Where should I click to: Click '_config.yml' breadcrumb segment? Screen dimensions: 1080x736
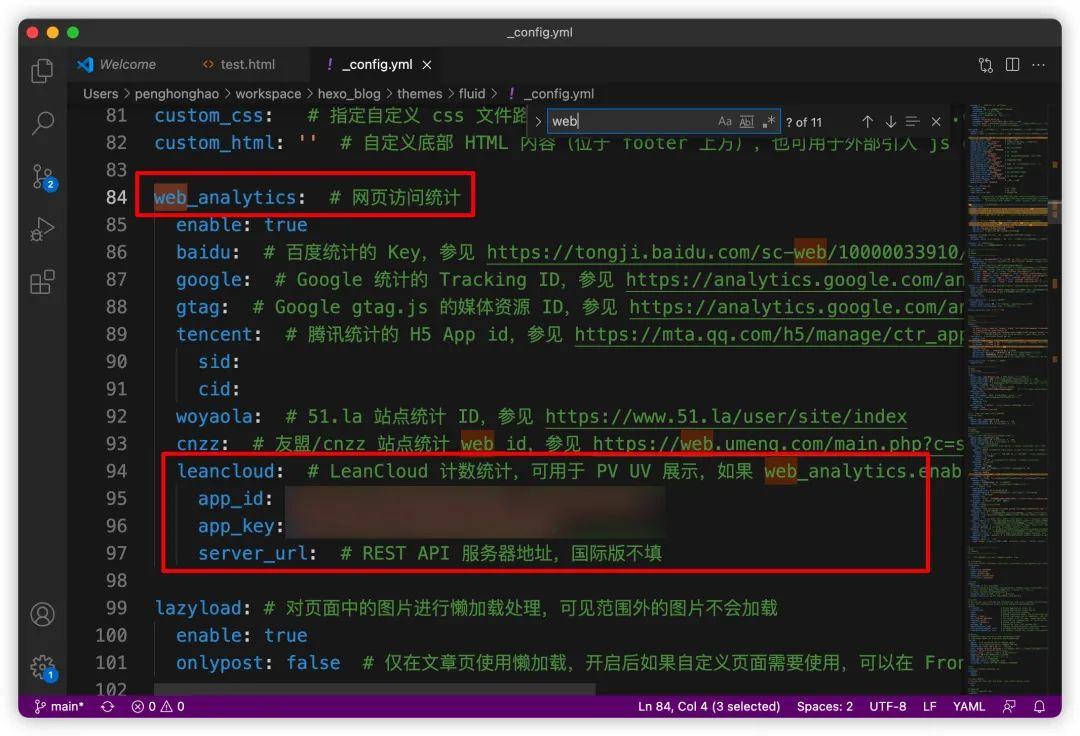point(559,94)
